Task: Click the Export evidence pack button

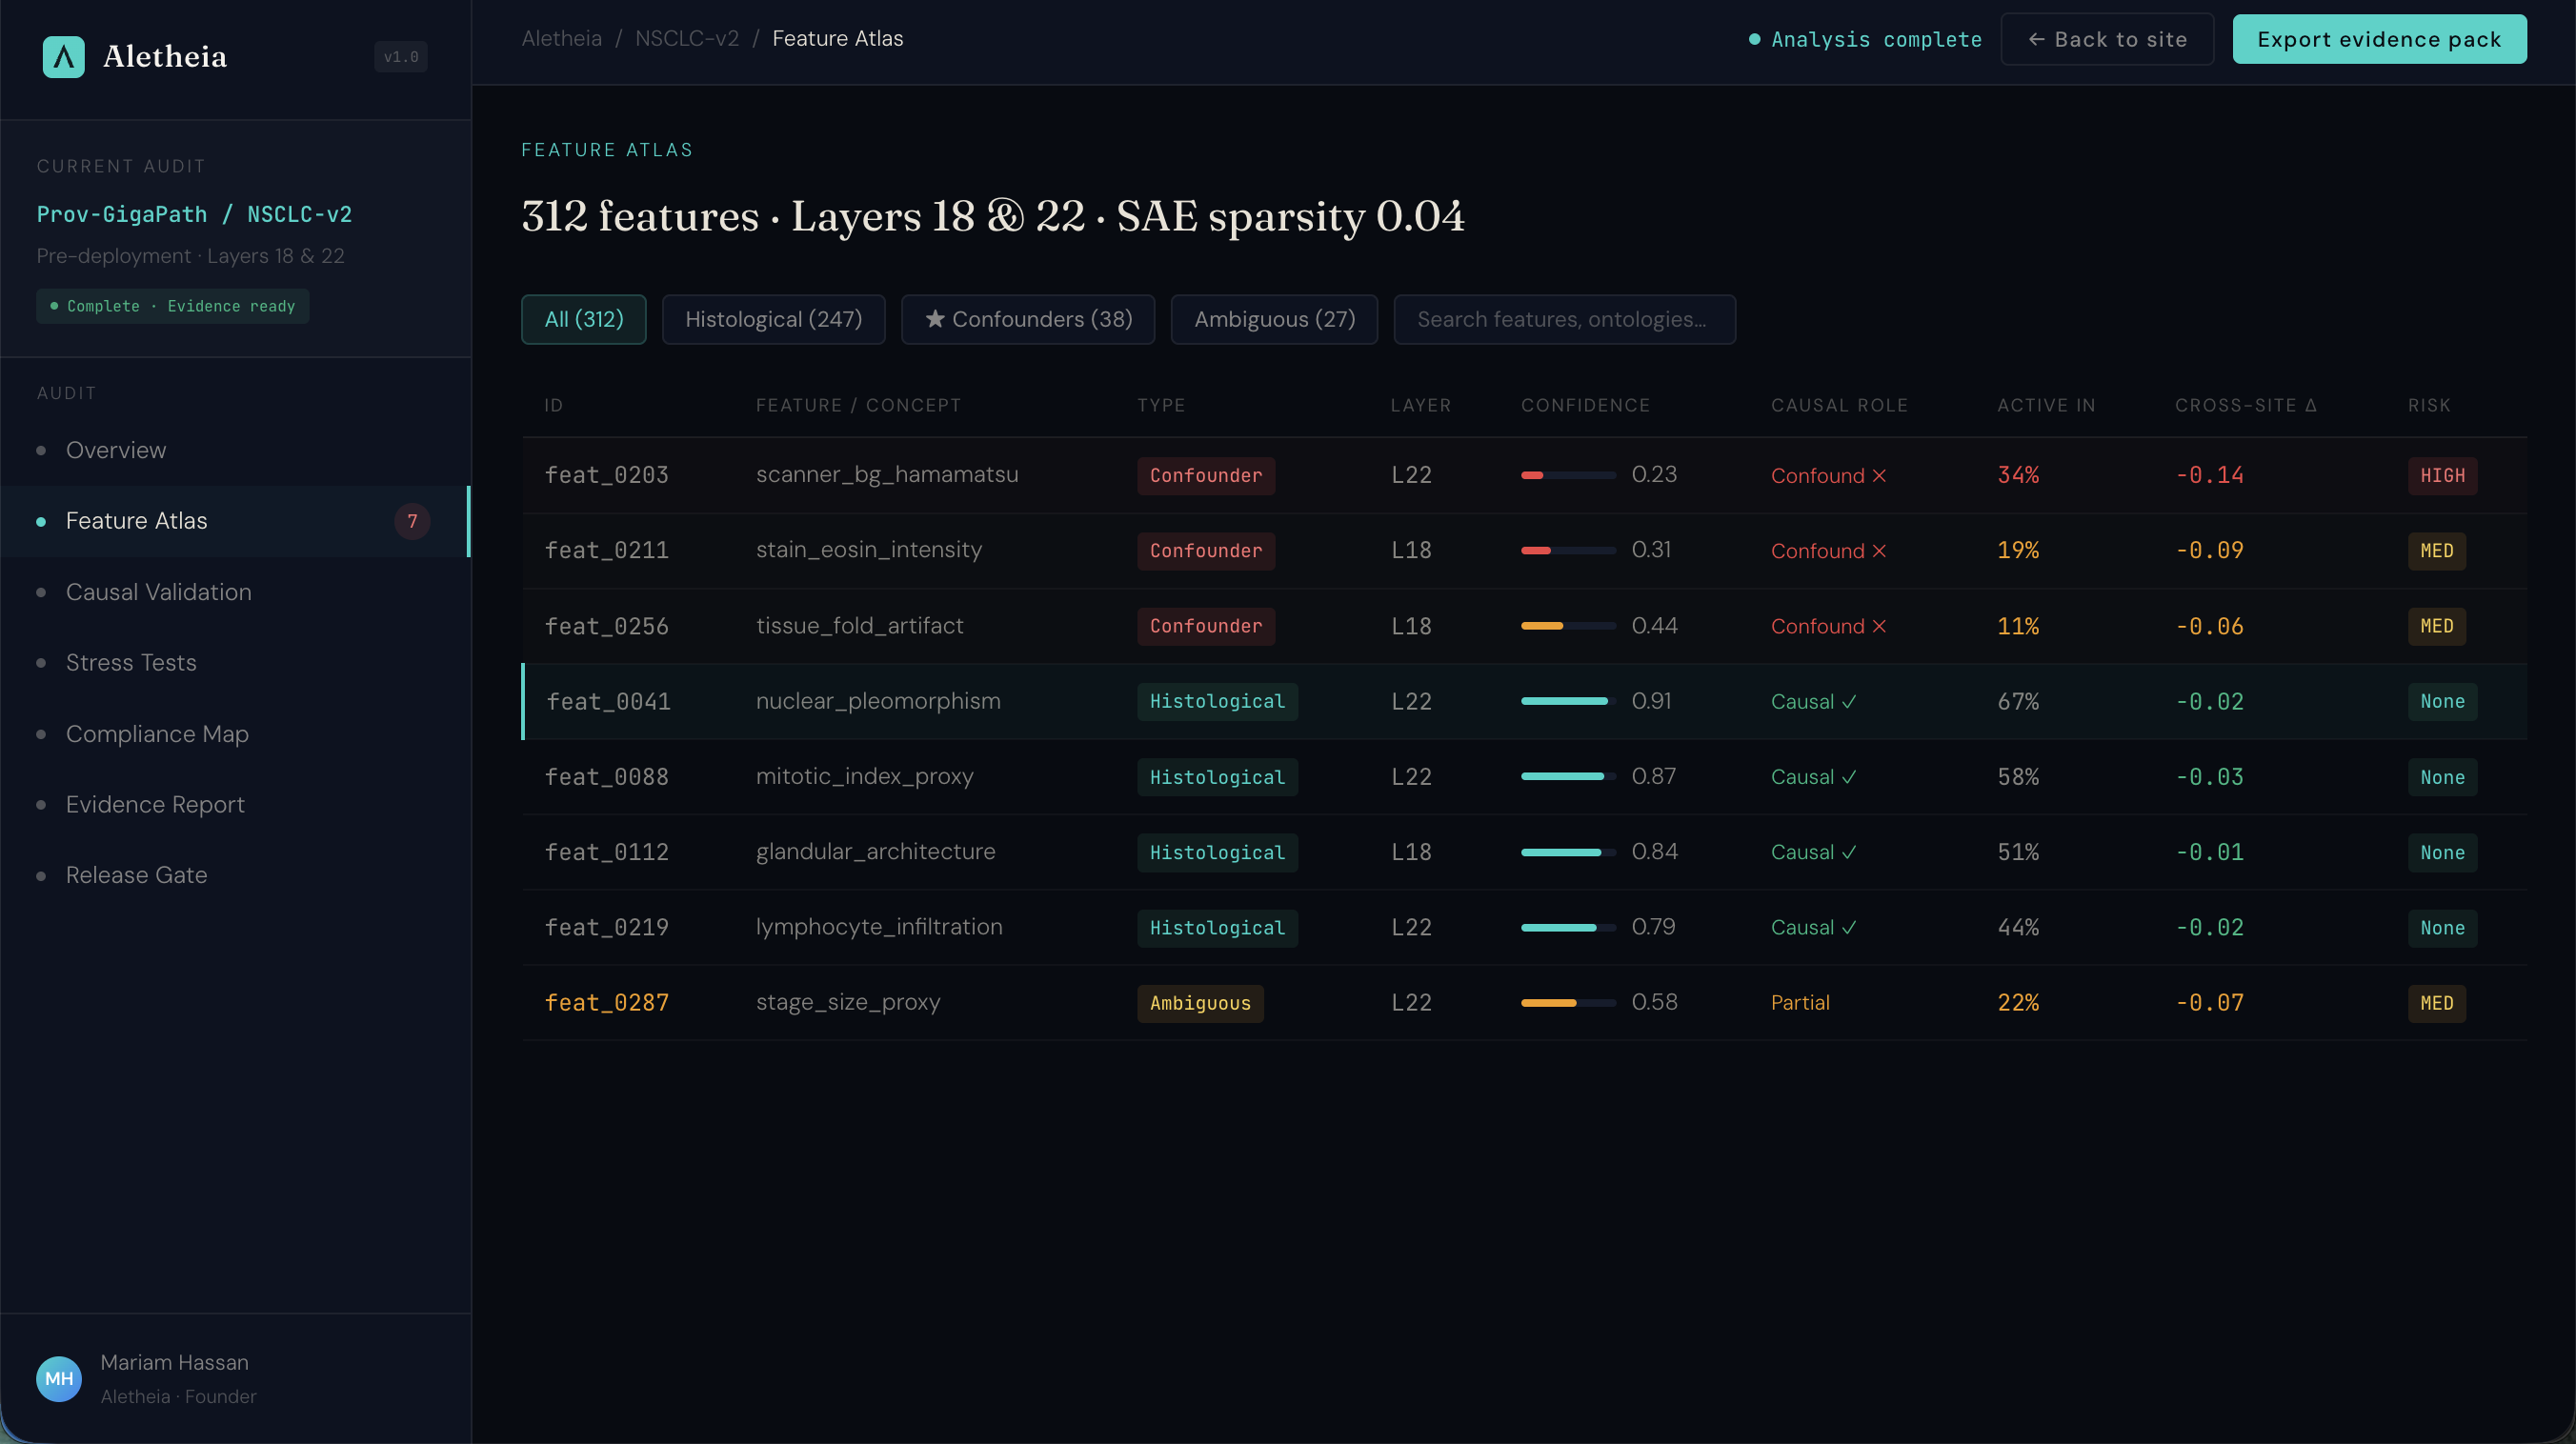Action: pos(2379,39)
